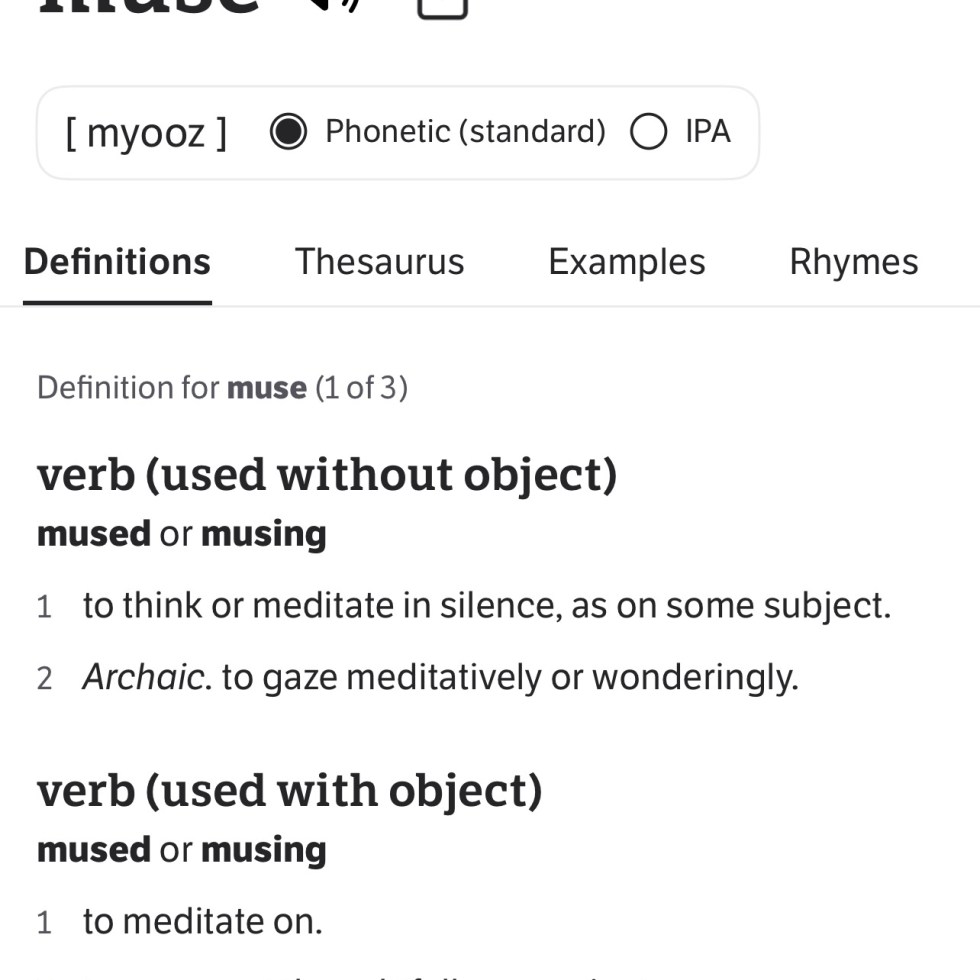This screenshot has width=980, height=980.
Task: Switch pronunciation to IPA radio button
Action: [x=649, y=132]
